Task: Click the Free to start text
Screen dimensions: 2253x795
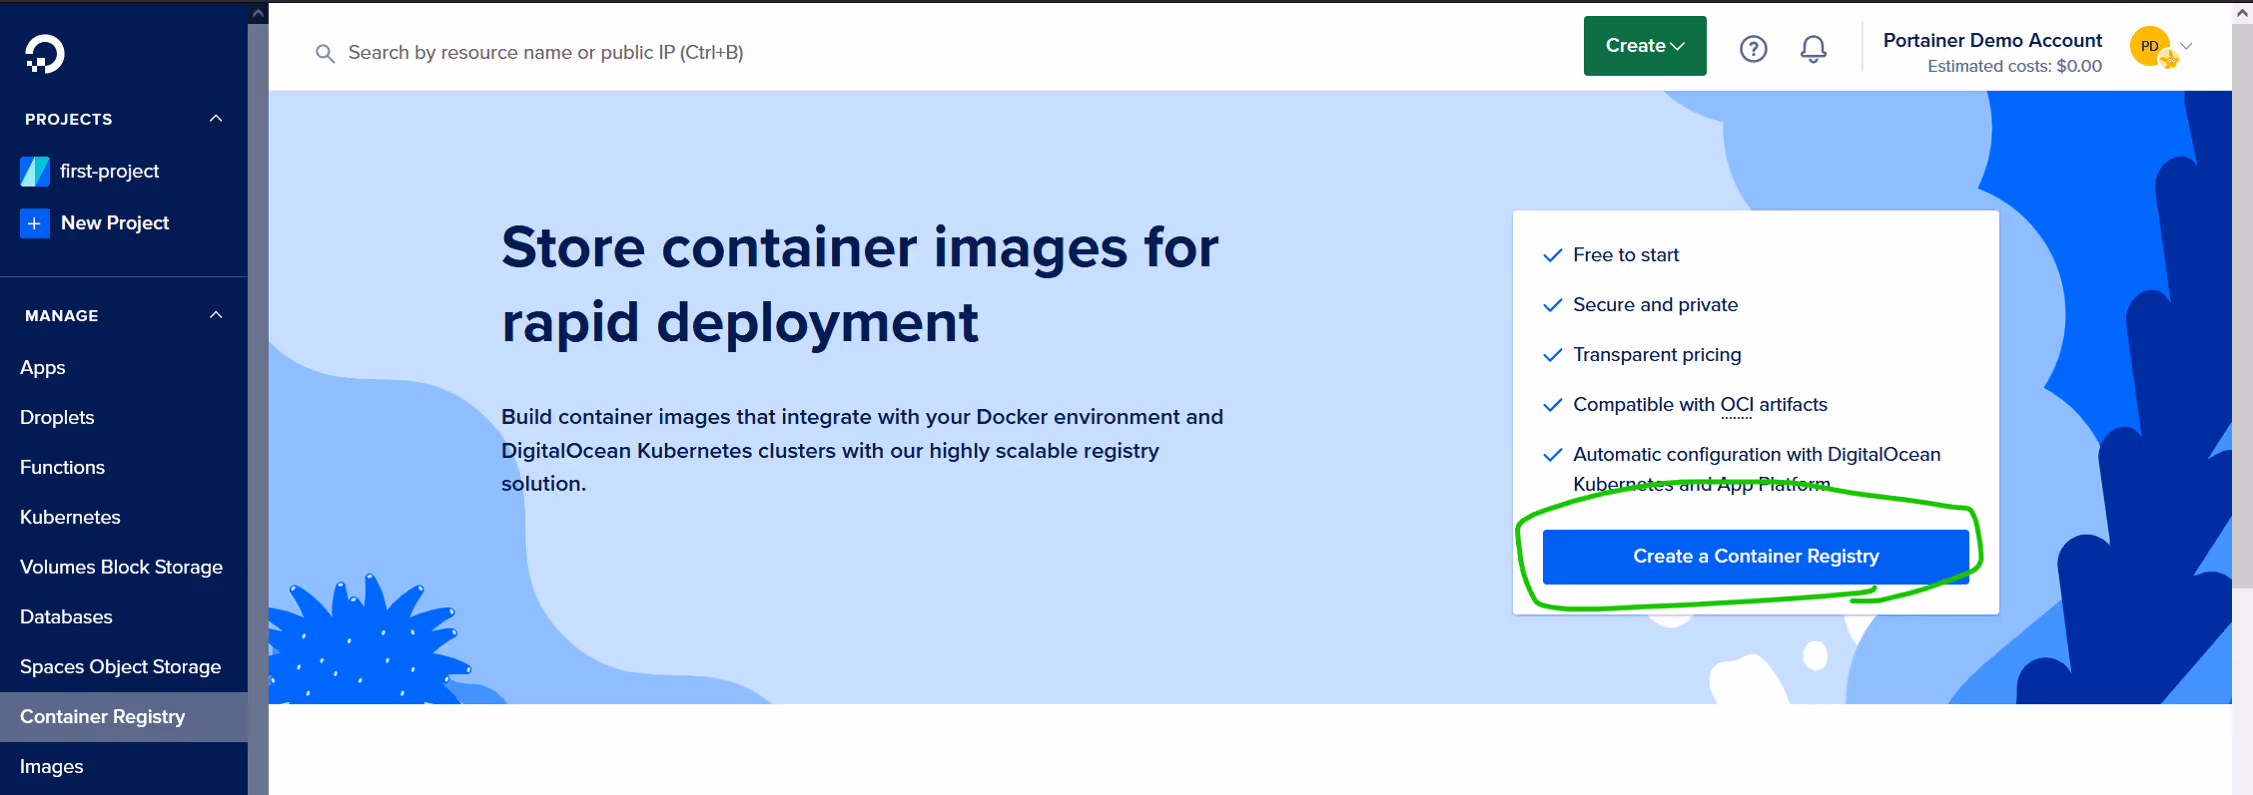Action: (1626, 255)
